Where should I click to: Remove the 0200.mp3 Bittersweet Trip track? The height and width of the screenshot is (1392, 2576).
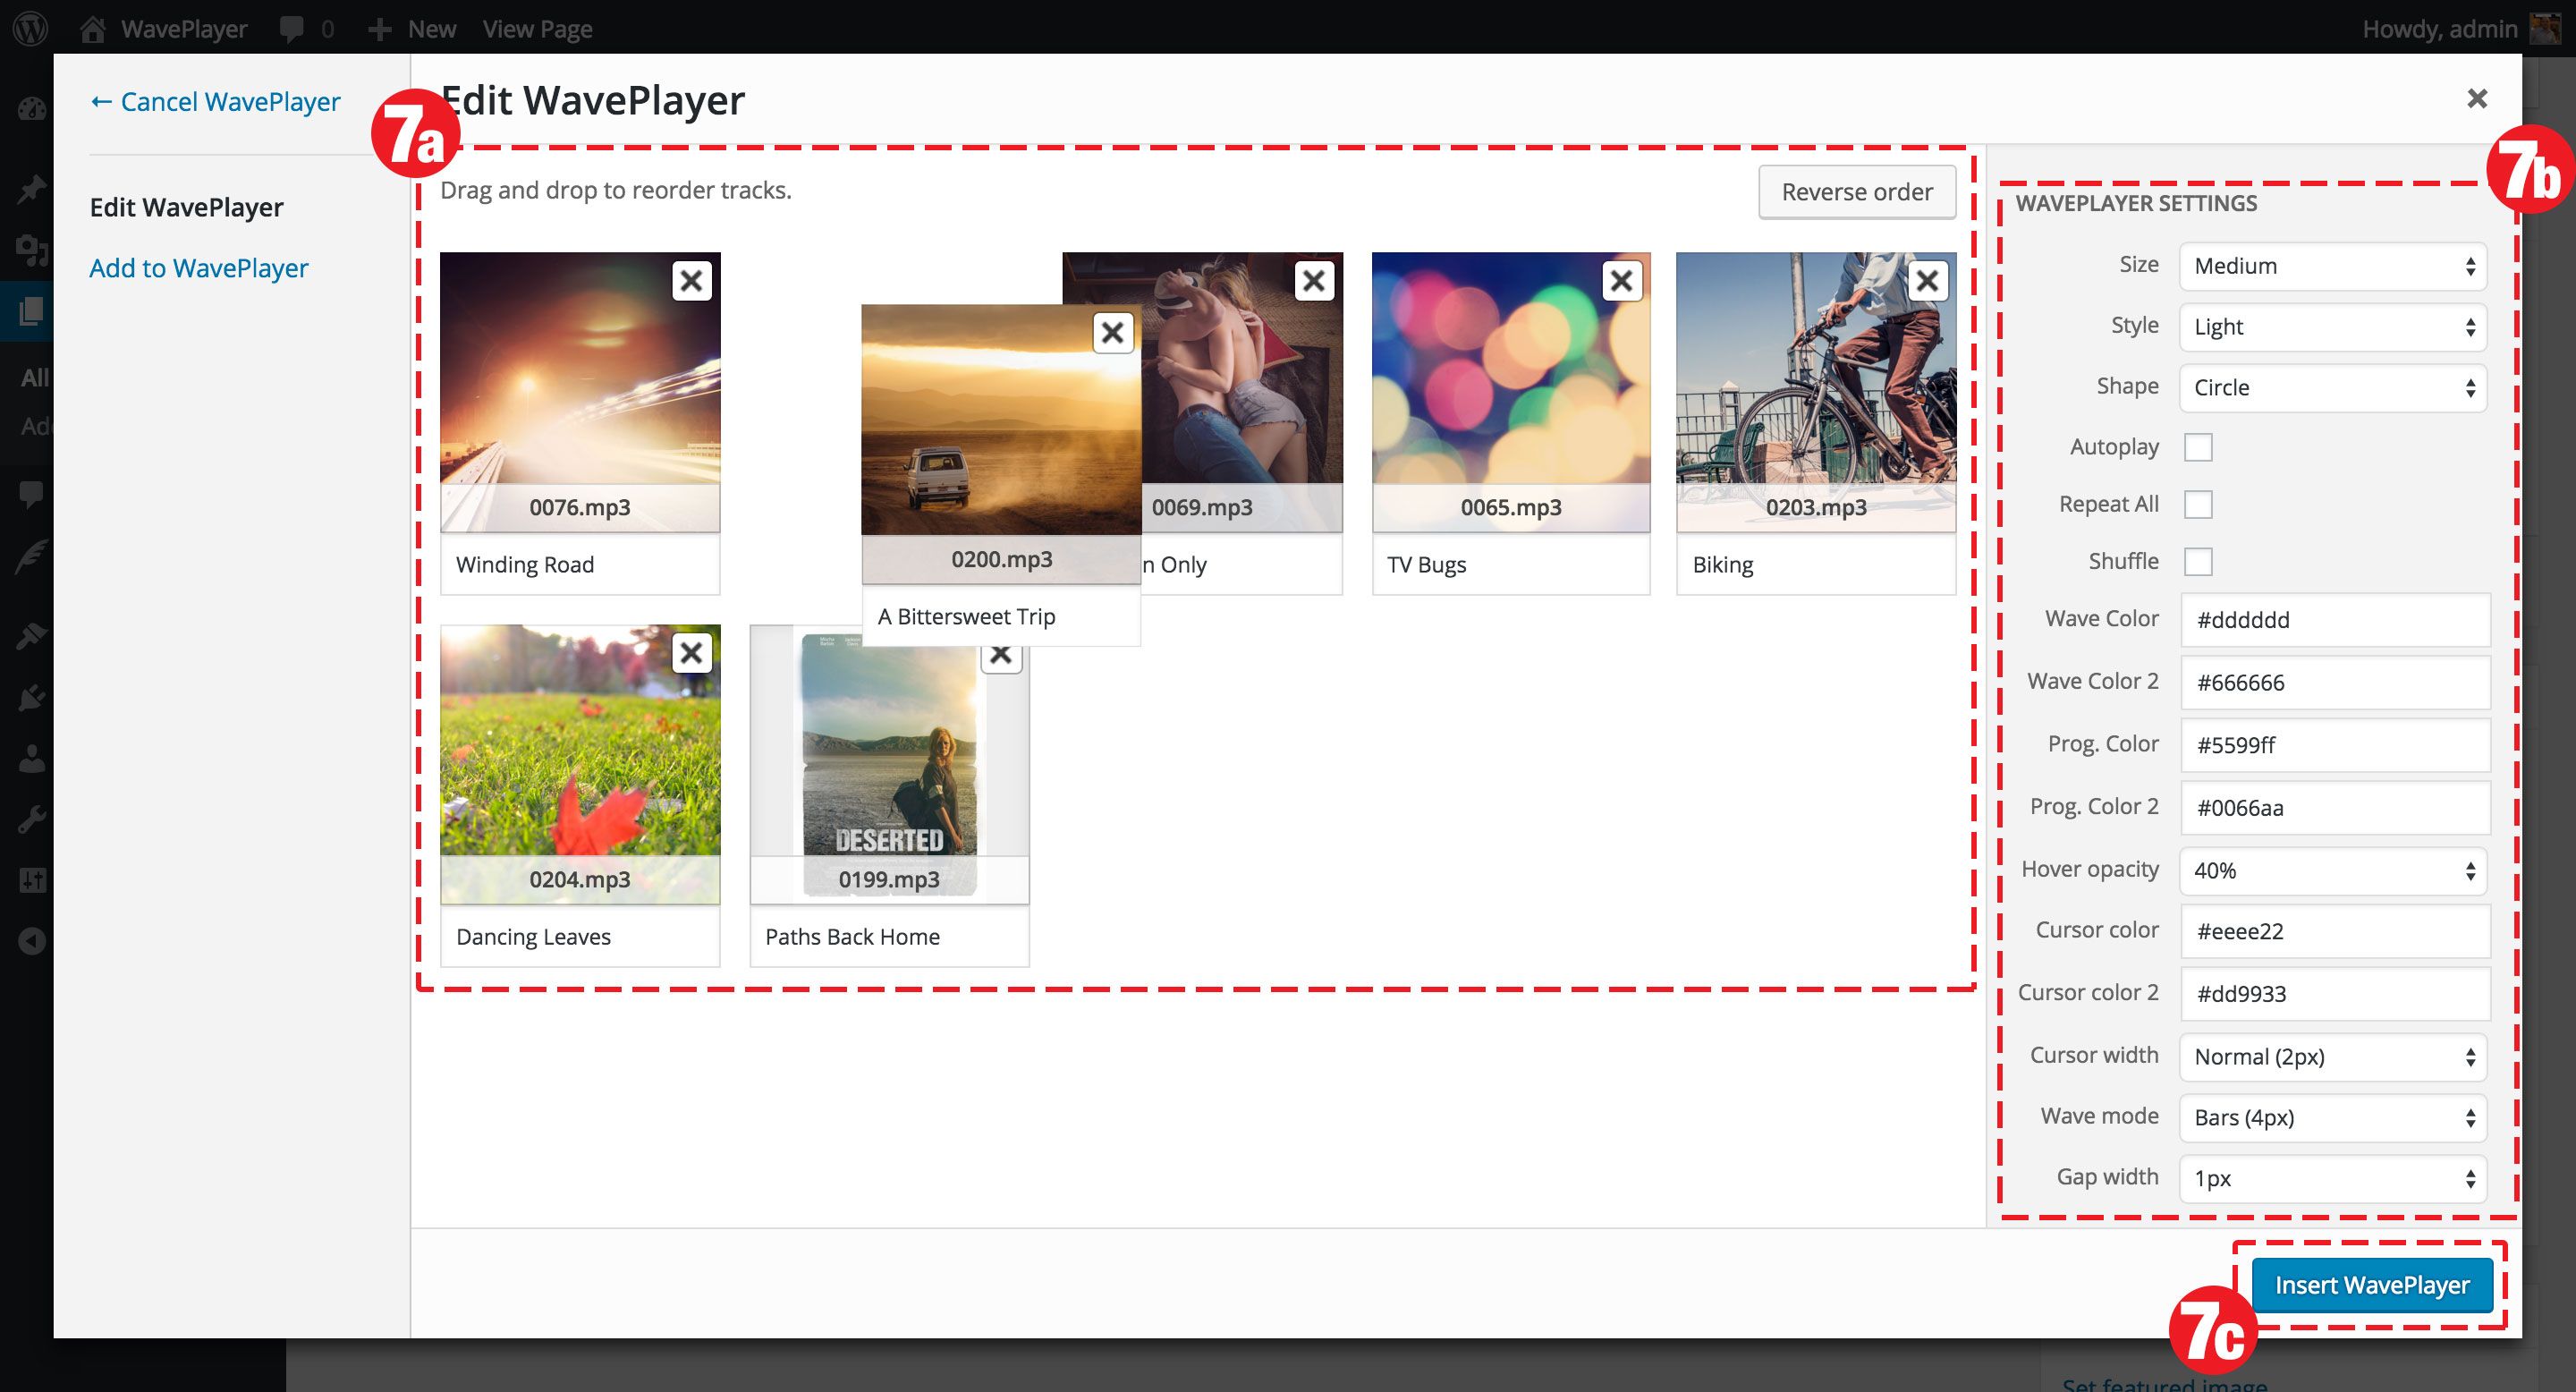point(1112,333)
